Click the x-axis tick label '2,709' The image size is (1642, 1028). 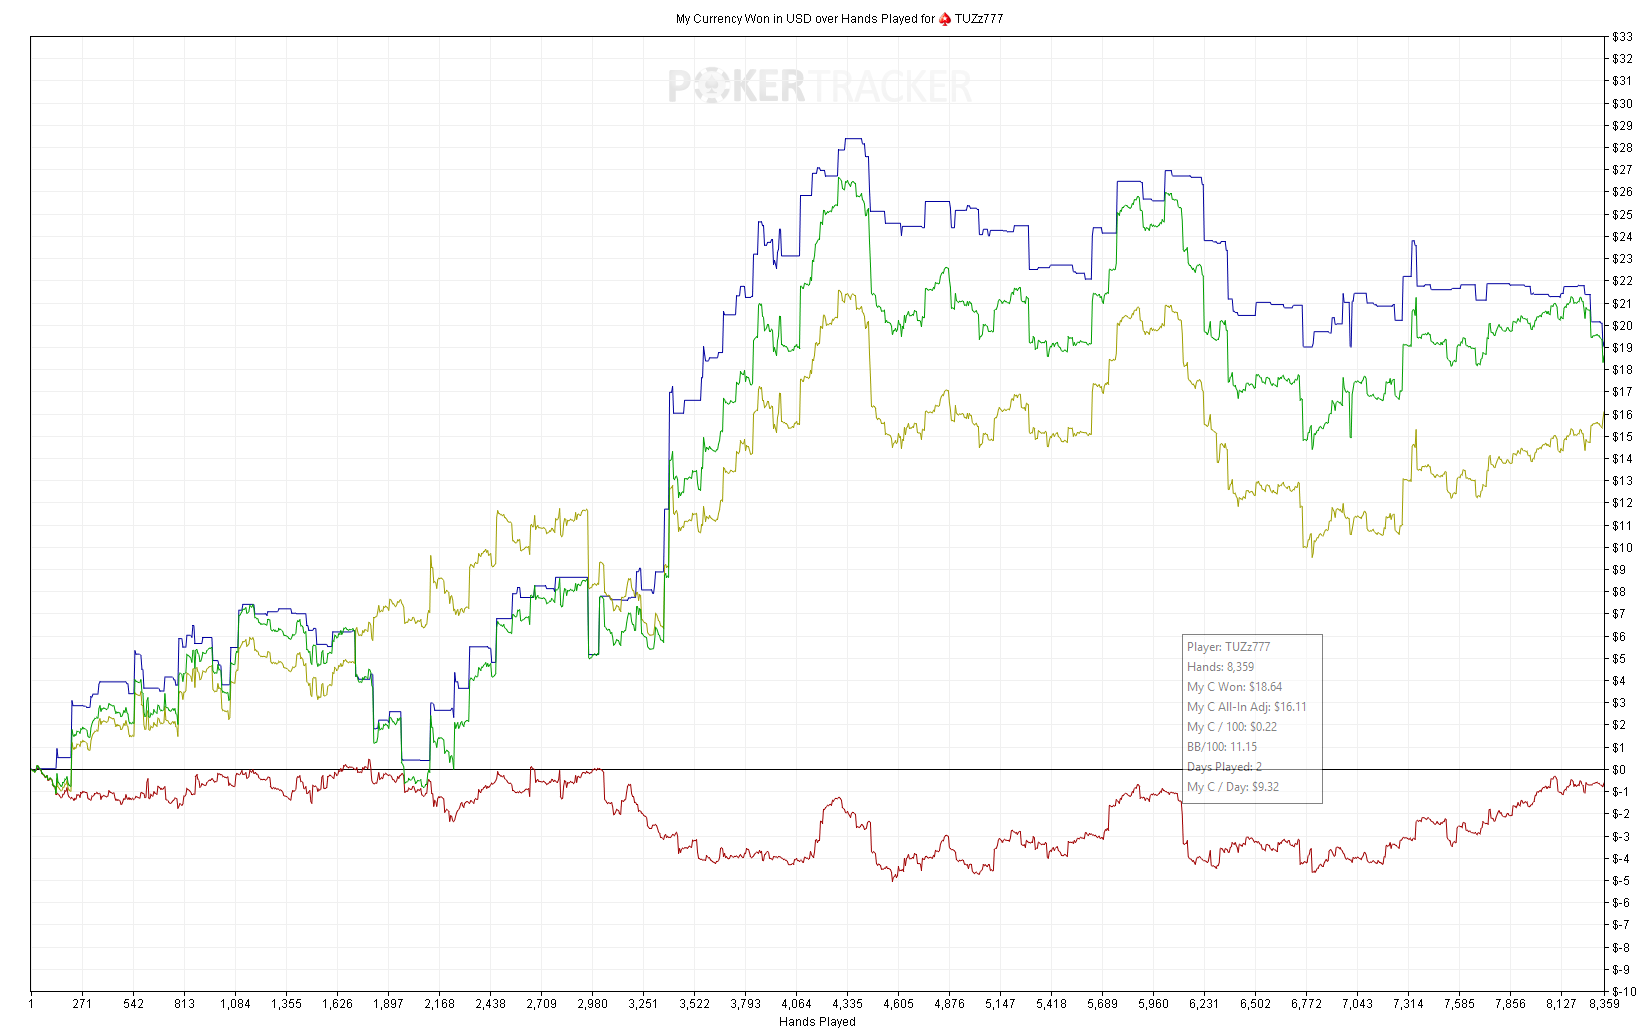(541, 1004)
